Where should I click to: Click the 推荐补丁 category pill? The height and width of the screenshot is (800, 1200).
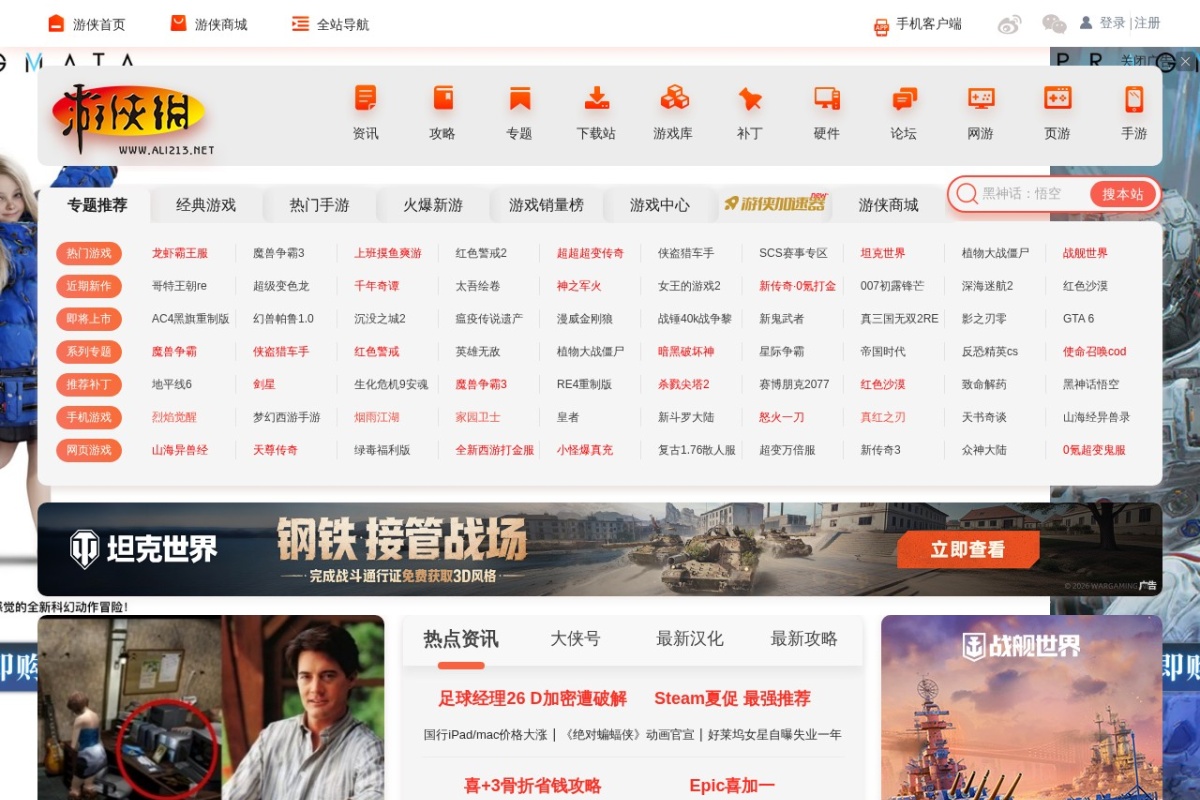pyautogui.click(x=89, y=384)
